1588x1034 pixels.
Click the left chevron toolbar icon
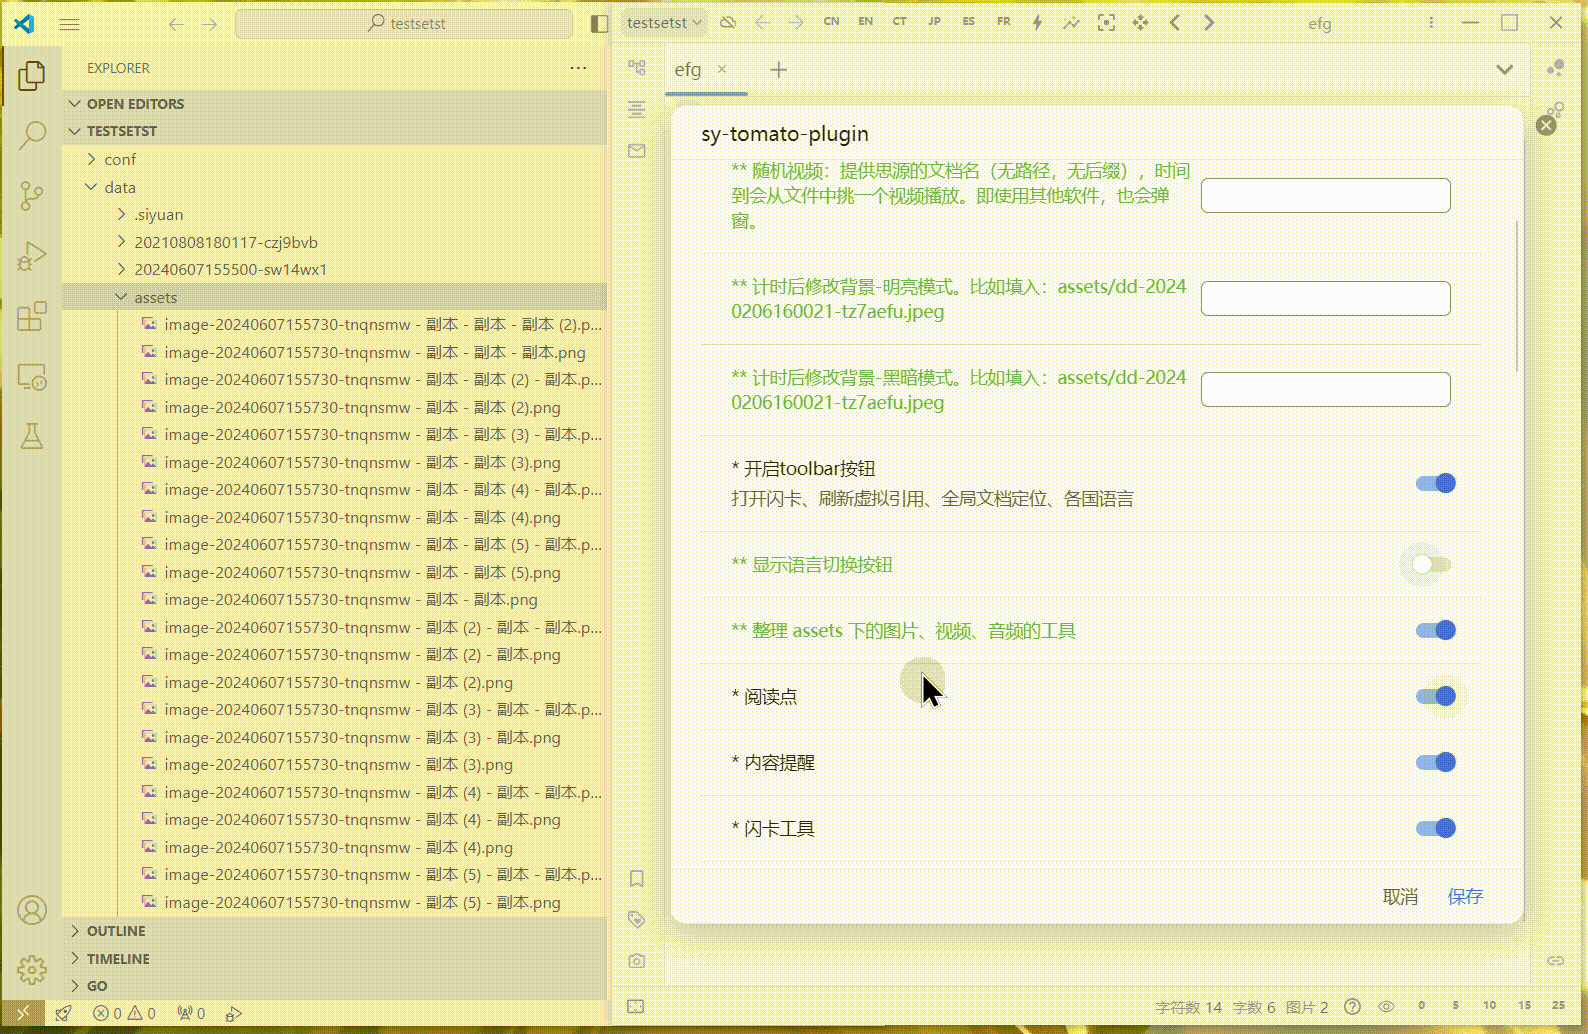[1175, 22]
